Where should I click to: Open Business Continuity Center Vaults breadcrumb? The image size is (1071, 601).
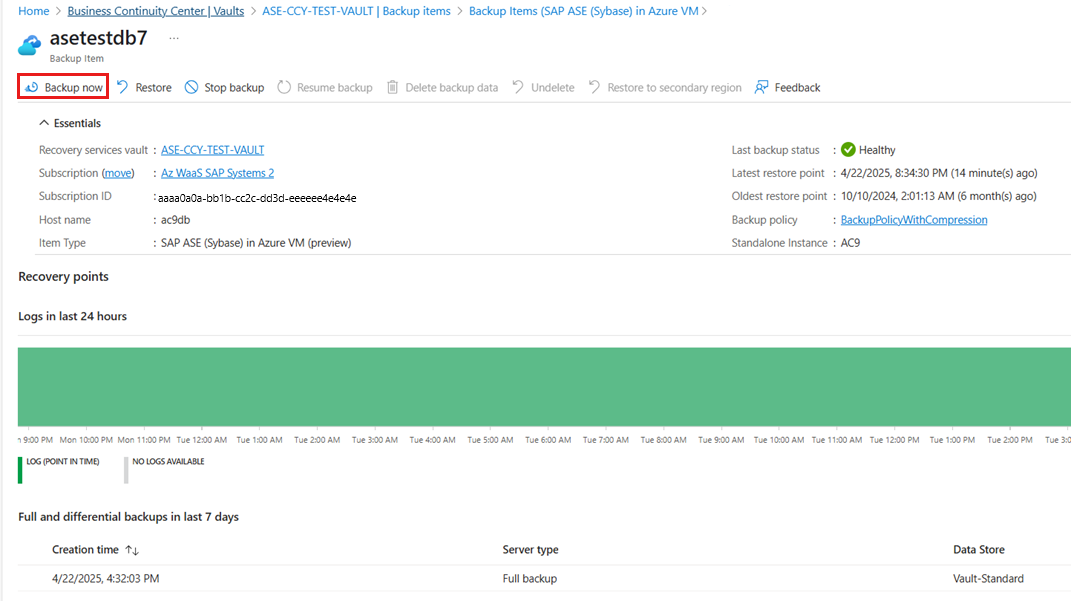(x=156, y=11)
